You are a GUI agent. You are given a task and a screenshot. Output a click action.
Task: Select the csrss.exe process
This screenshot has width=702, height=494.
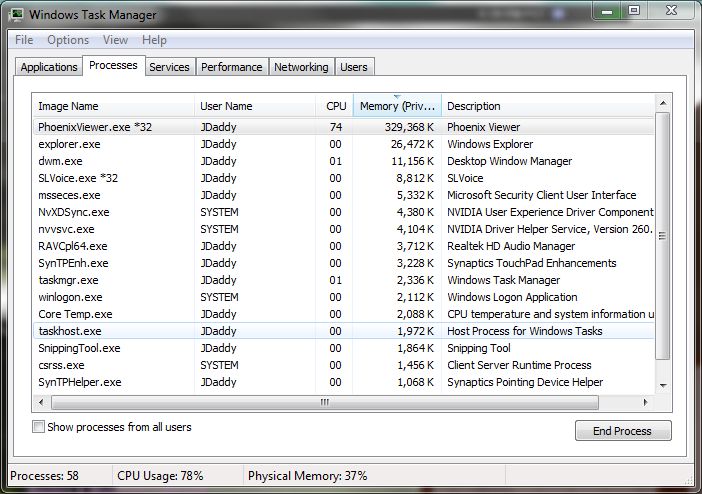coord(343,365)
